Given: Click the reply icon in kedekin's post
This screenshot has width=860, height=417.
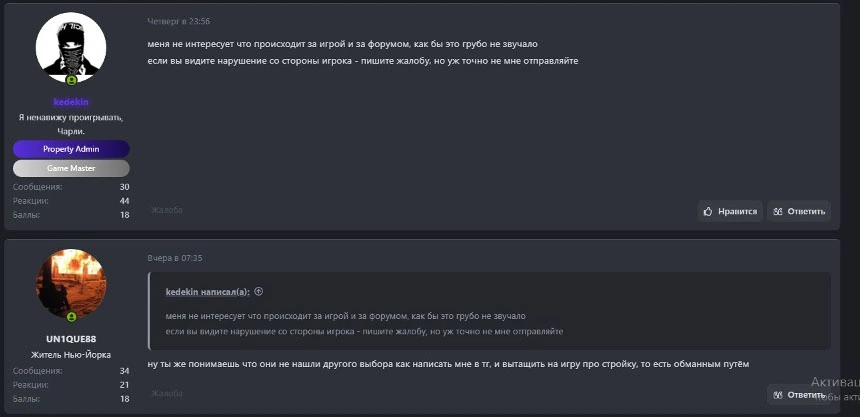Looking at the screenshot, I should pos(778,211).
